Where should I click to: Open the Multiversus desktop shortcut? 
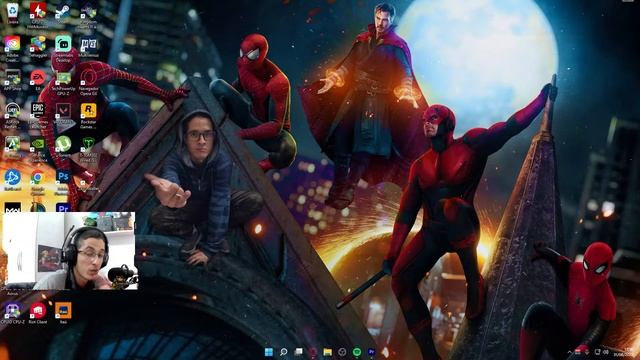click(89, 46)
